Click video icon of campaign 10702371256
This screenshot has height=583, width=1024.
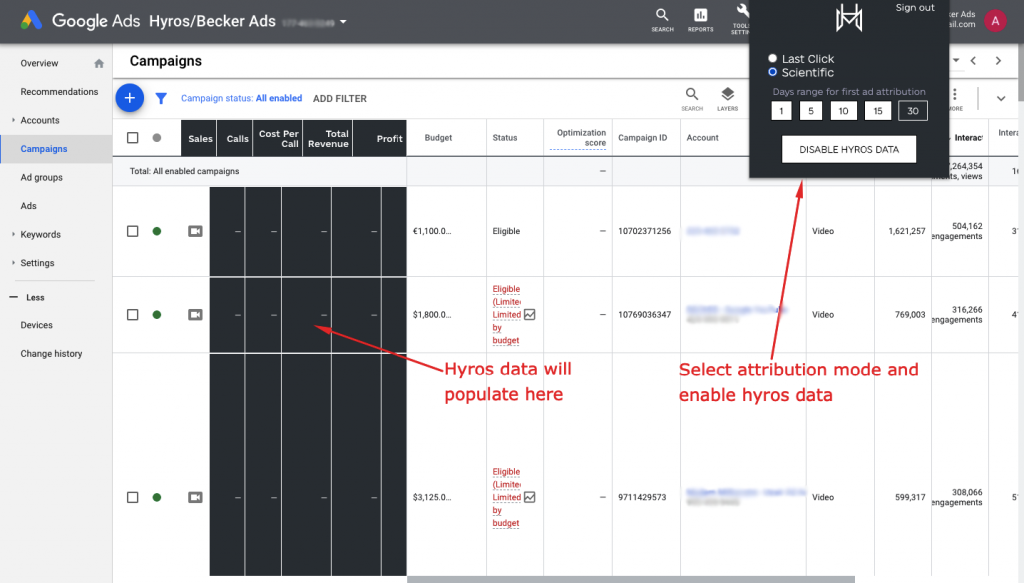coord(195,231)
